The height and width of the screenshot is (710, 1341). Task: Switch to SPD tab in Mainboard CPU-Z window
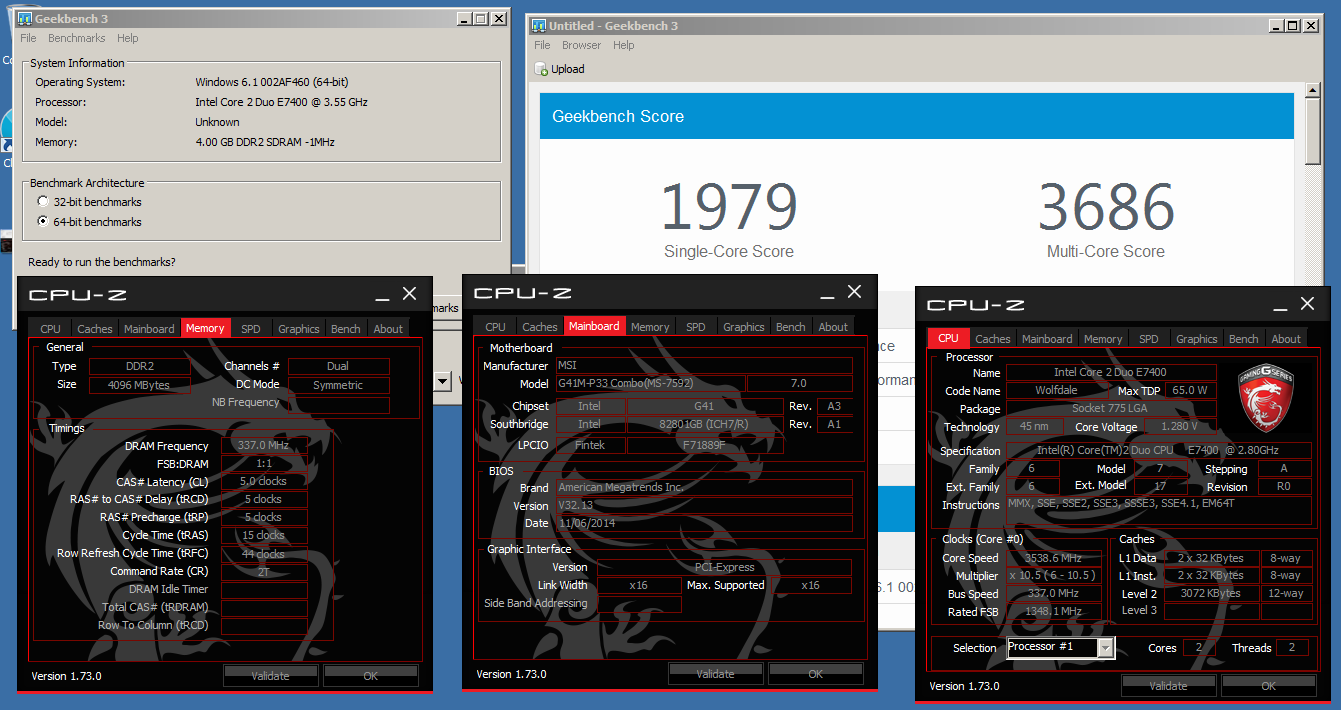coord(695,326)
